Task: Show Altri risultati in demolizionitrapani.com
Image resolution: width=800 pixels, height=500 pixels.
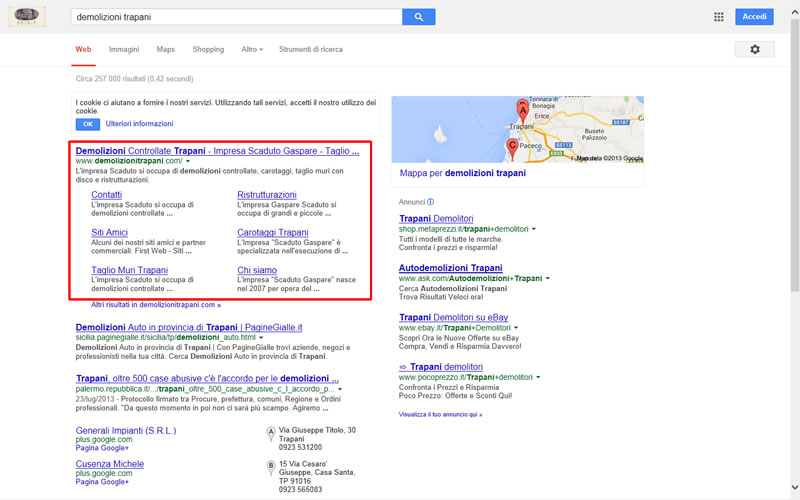Action: [x=156, y=305]
